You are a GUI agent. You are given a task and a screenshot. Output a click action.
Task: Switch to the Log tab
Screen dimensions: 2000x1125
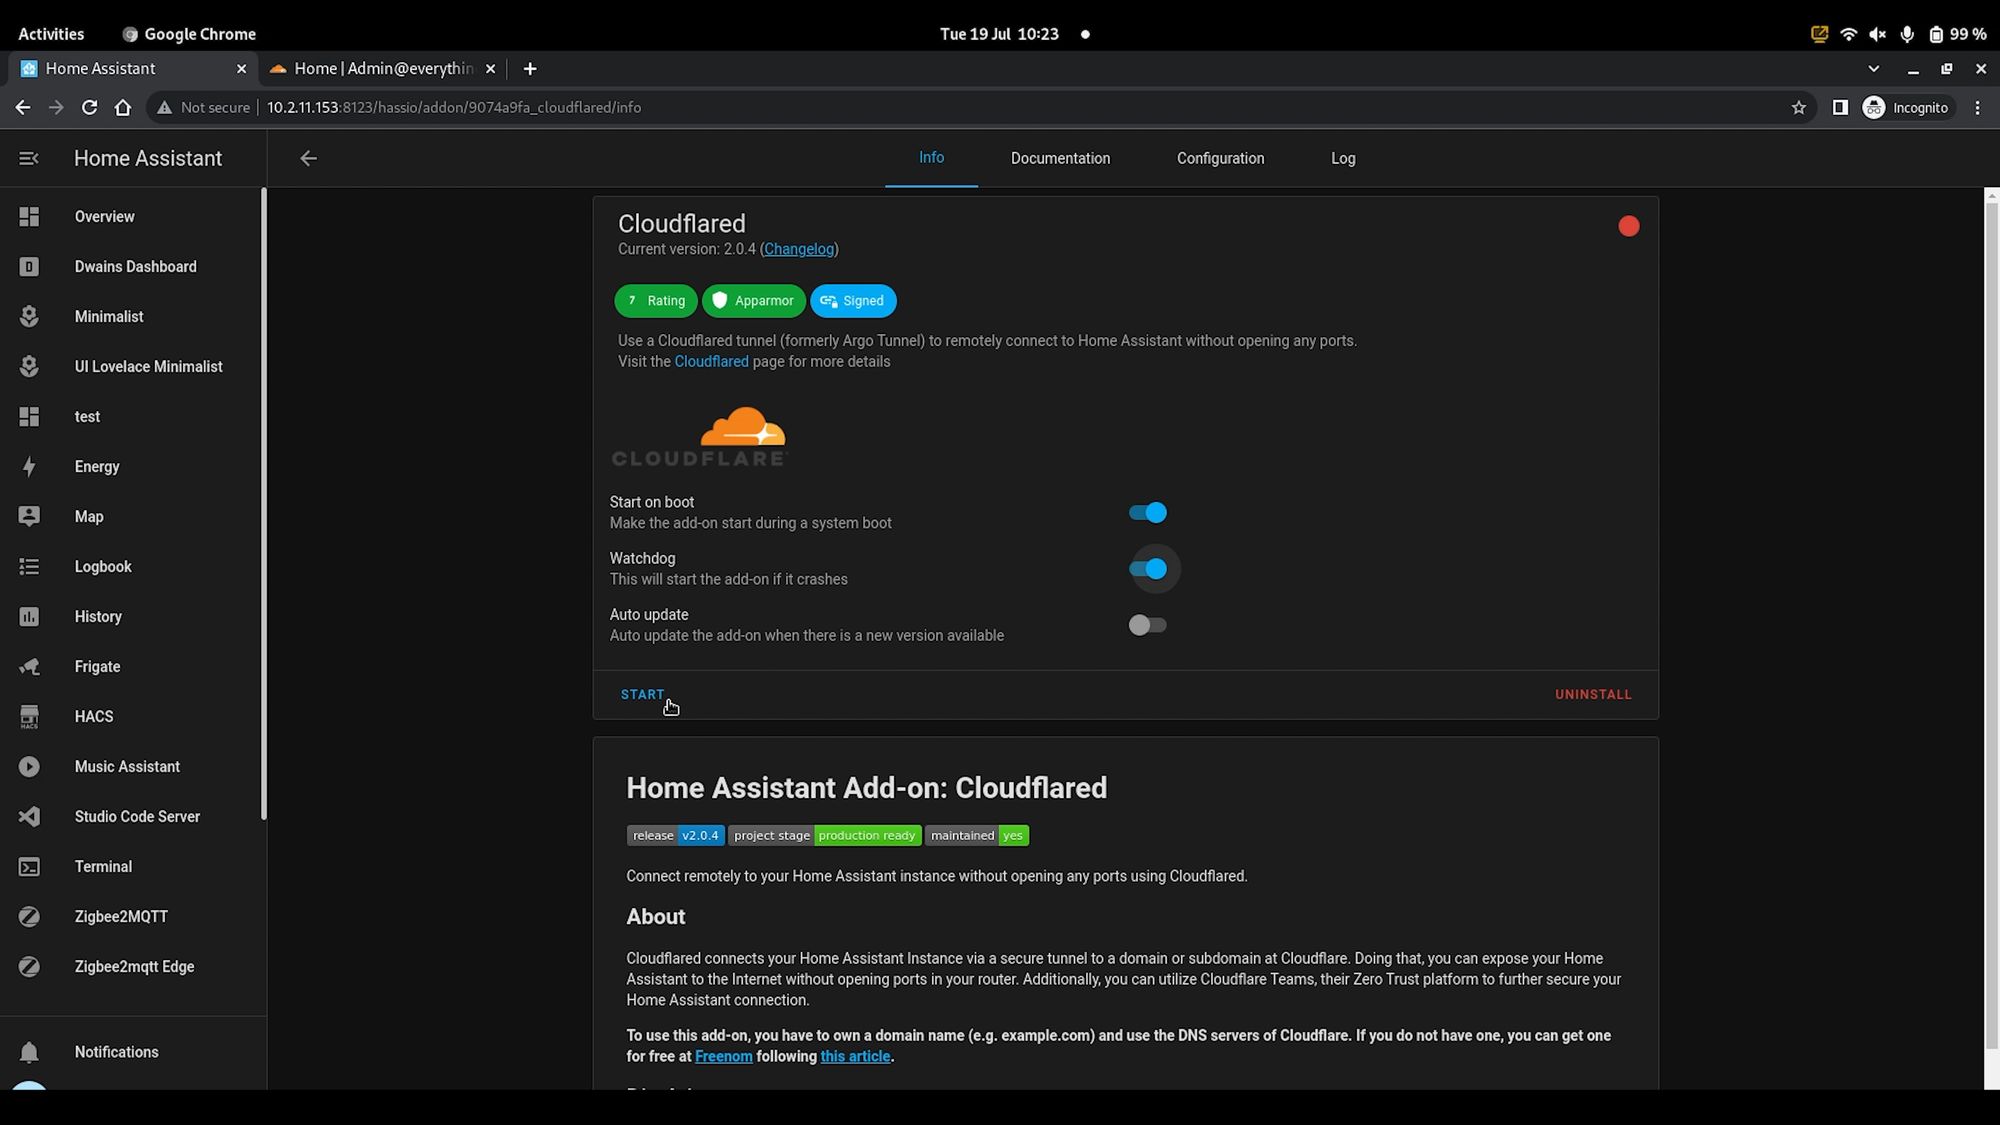point(1343,158)
